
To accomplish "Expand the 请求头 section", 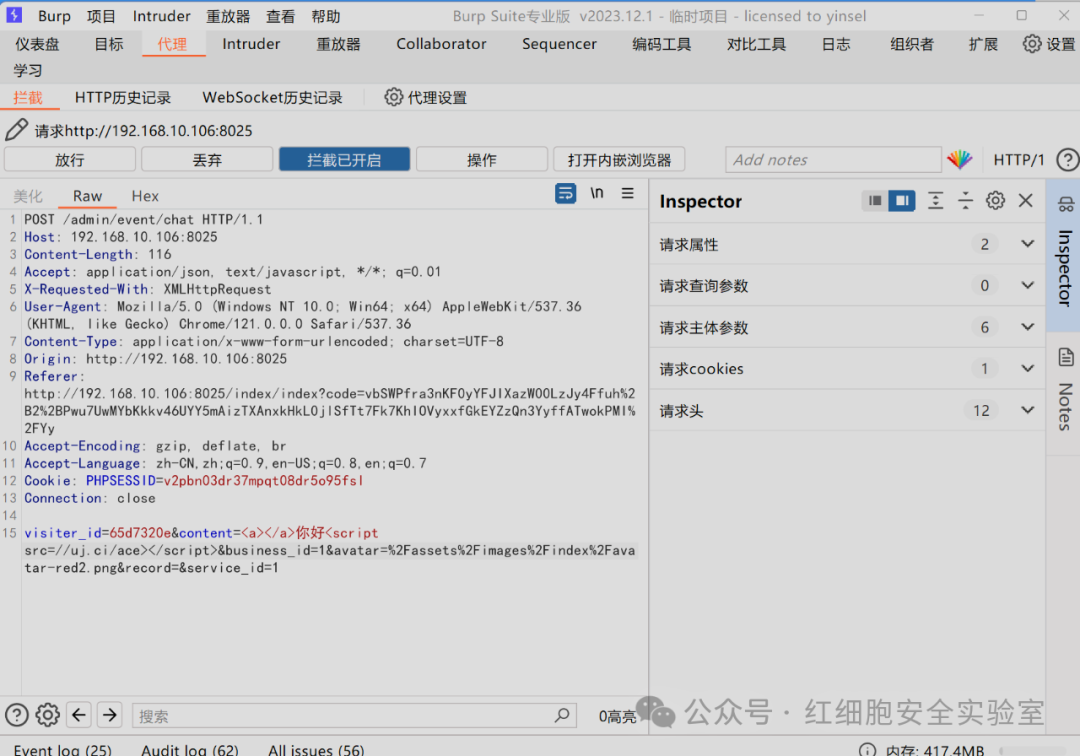I will [1027, 410].
